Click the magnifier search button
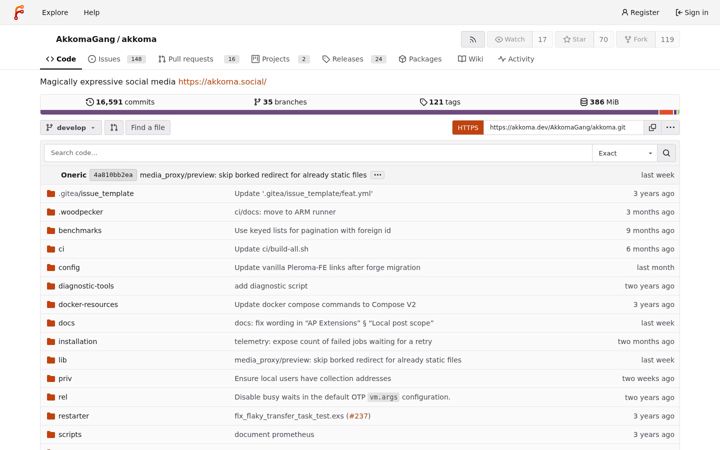 (666, 153)
